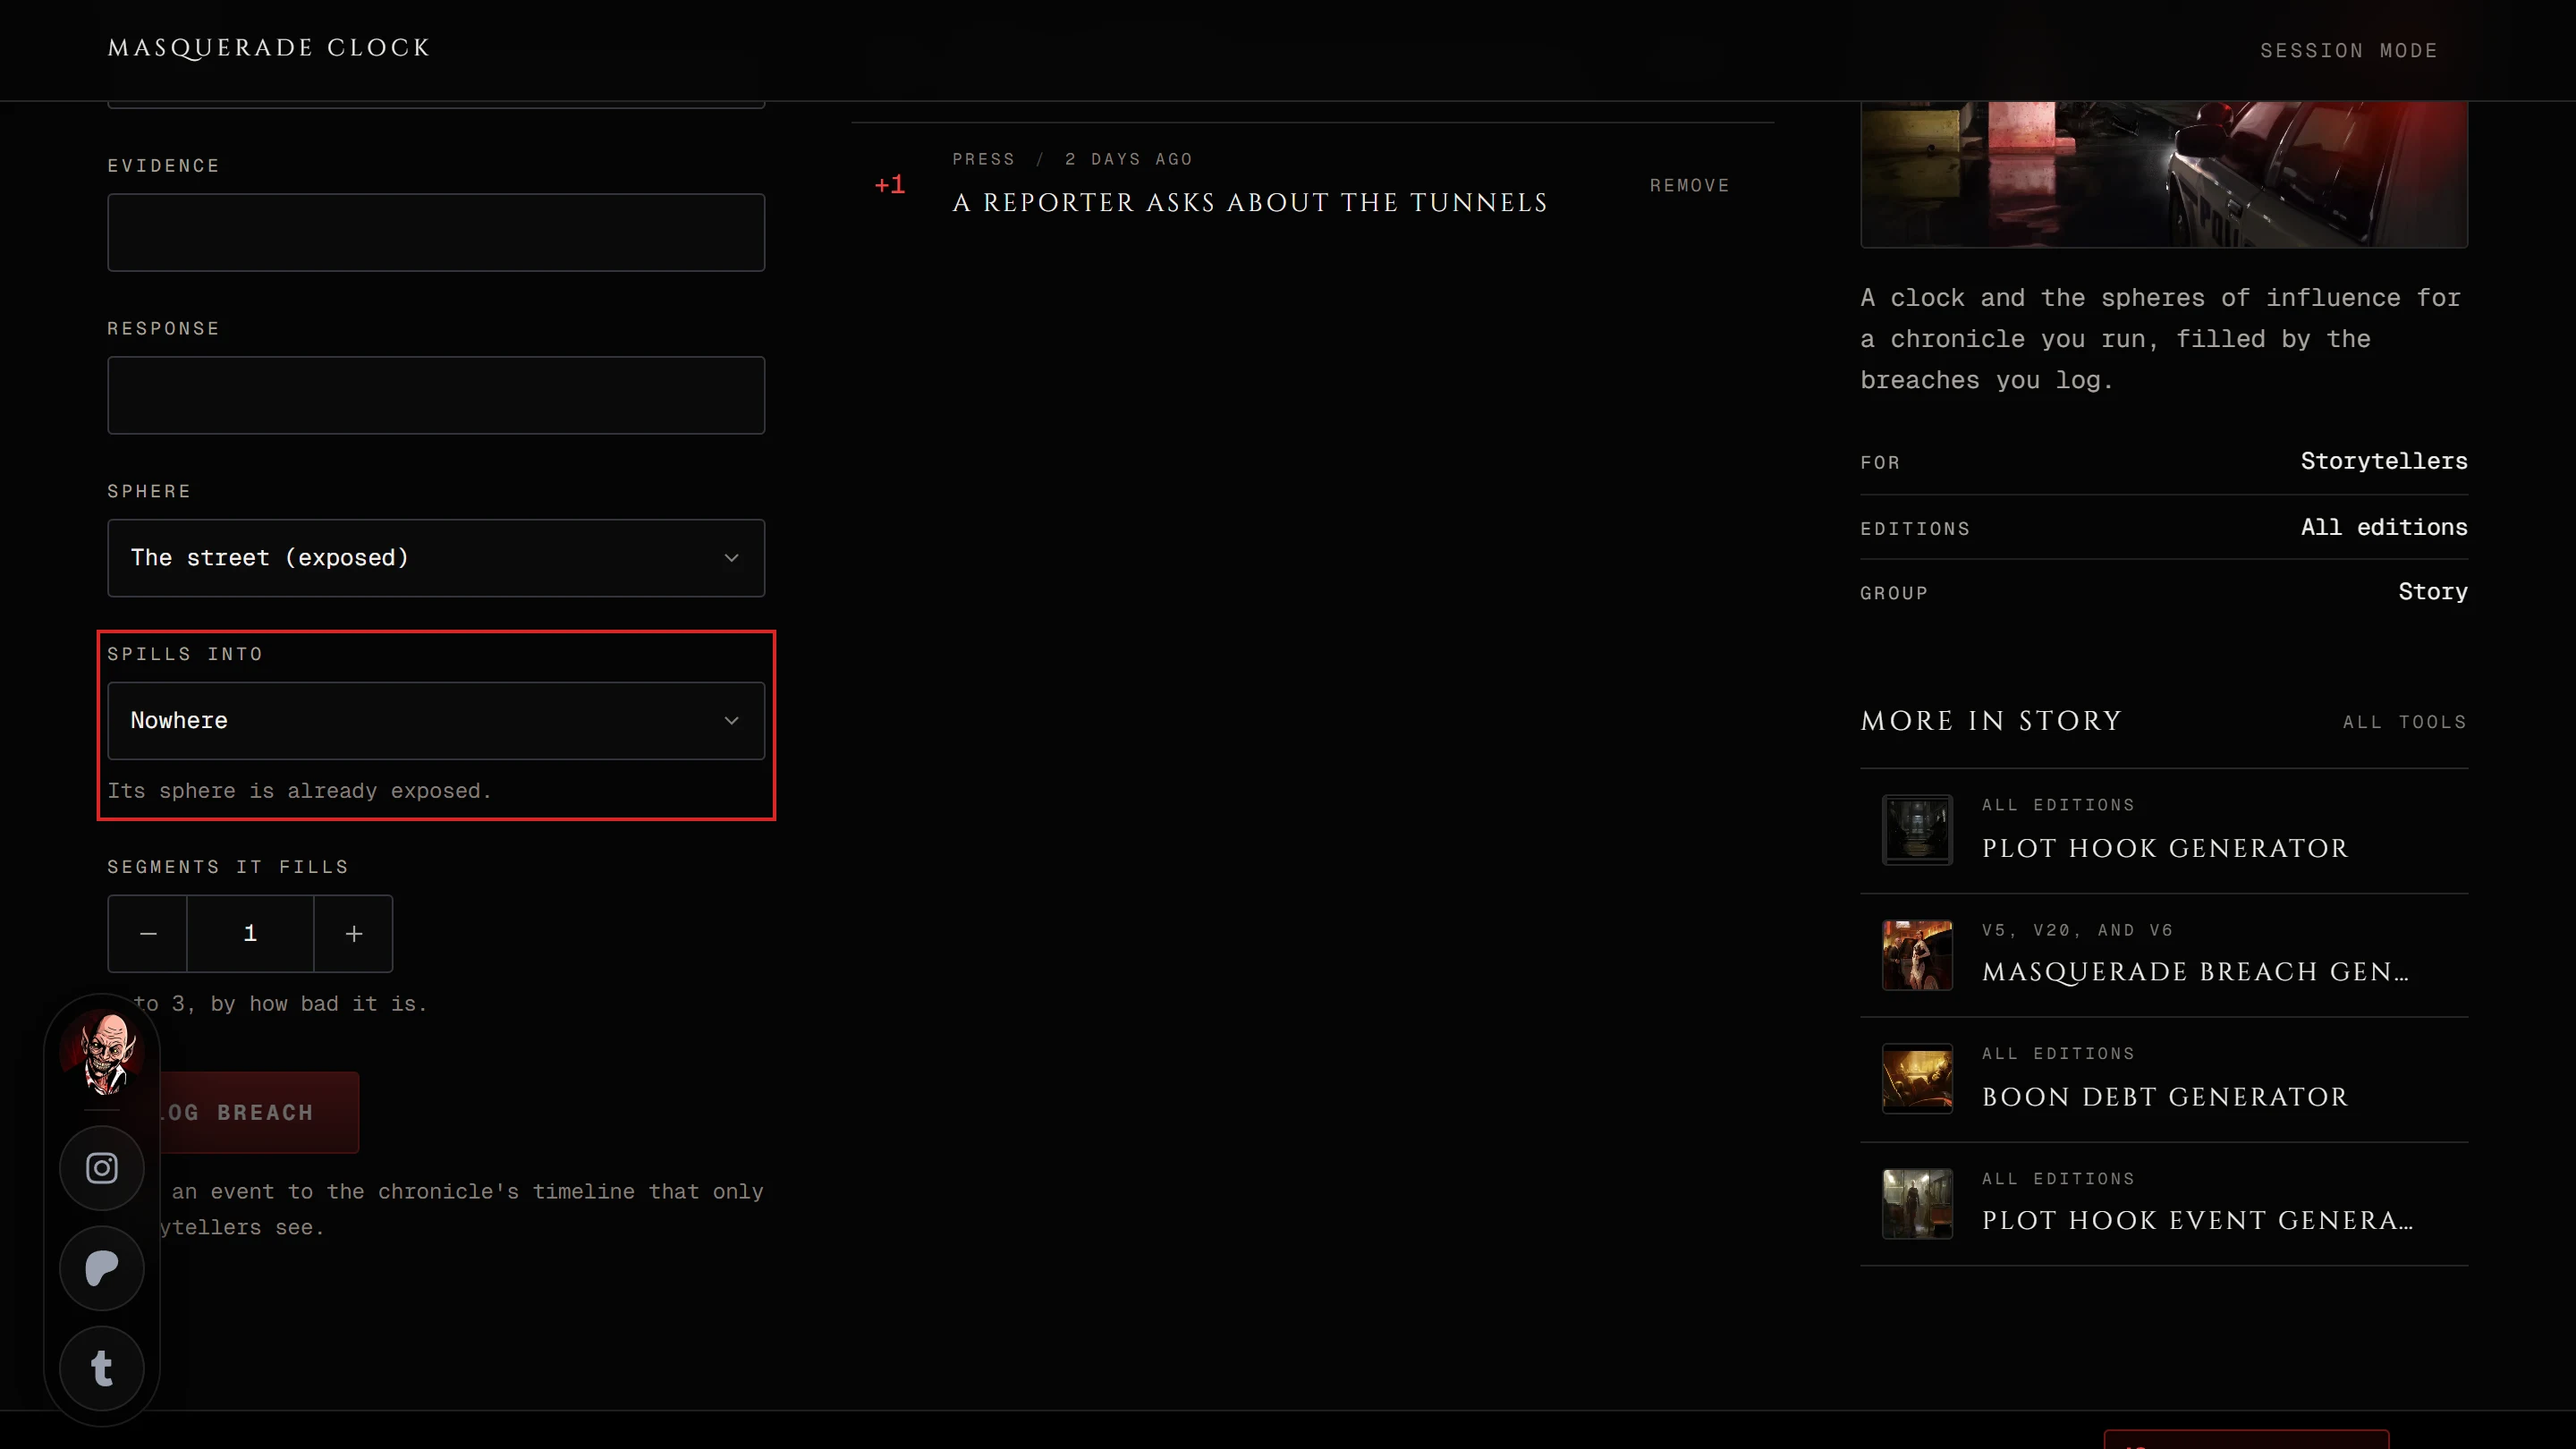Increase segments with the plus button

[x=354, y=933]
